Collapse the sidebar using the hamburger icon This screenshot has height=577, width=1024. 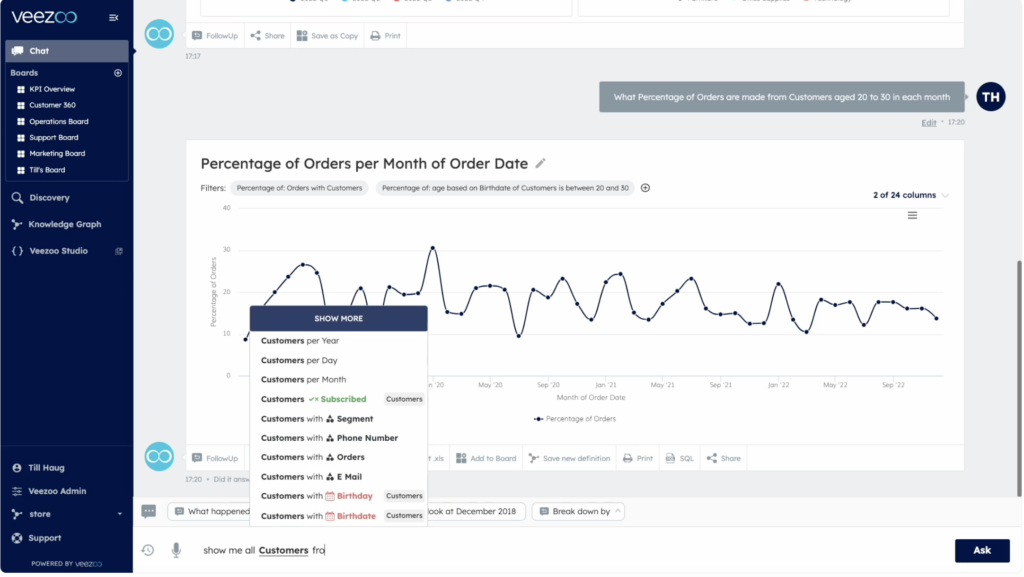tap(113, 16)
